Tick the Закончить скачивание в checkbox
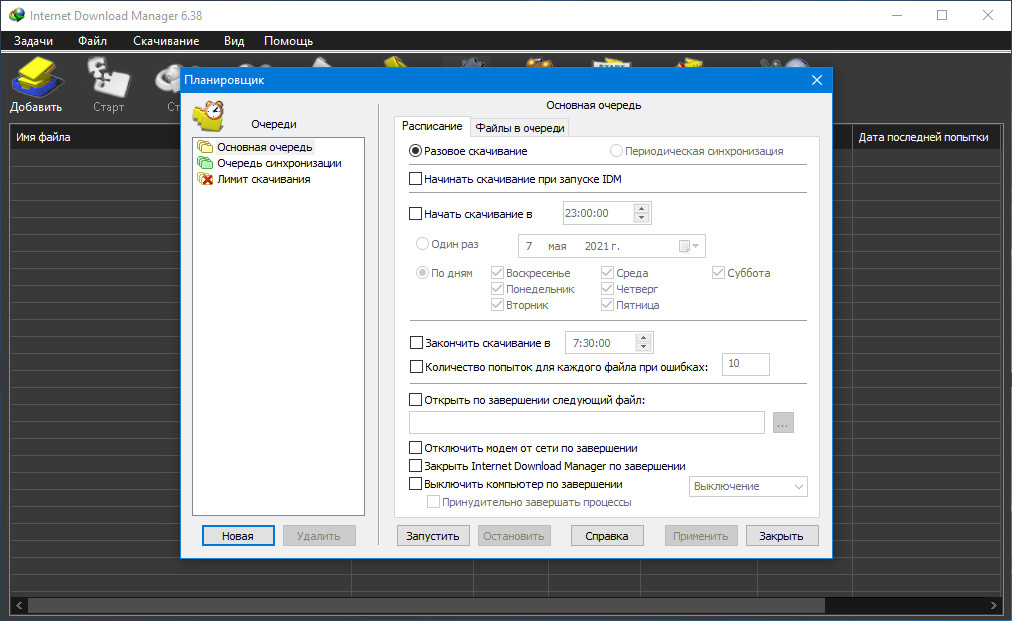The height and width of the screenshot is (621, 1012). point(416,343)
